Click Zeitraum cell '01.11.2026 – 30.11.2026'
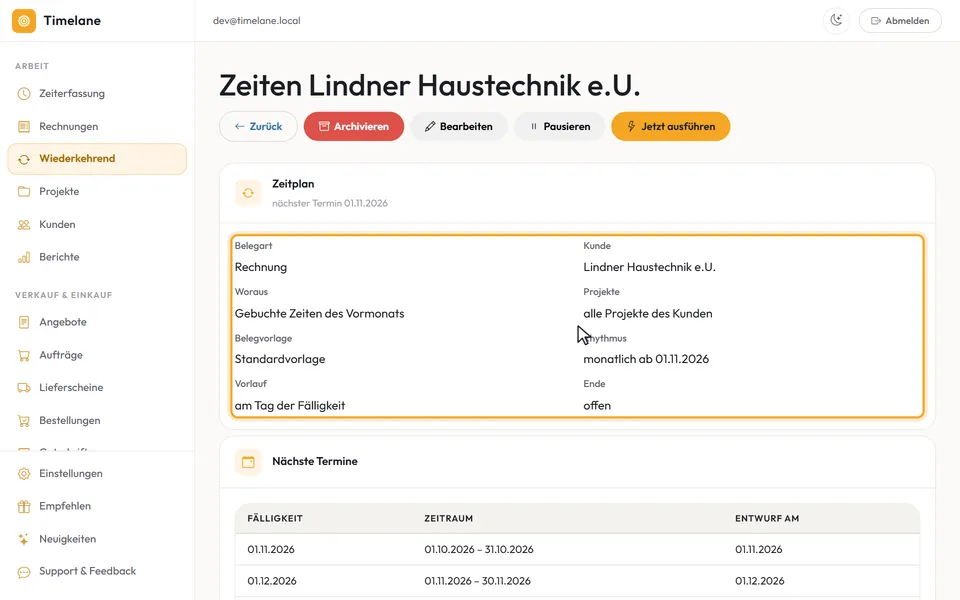Viewport: 960px width, 600px height. [x=478, y=581]
